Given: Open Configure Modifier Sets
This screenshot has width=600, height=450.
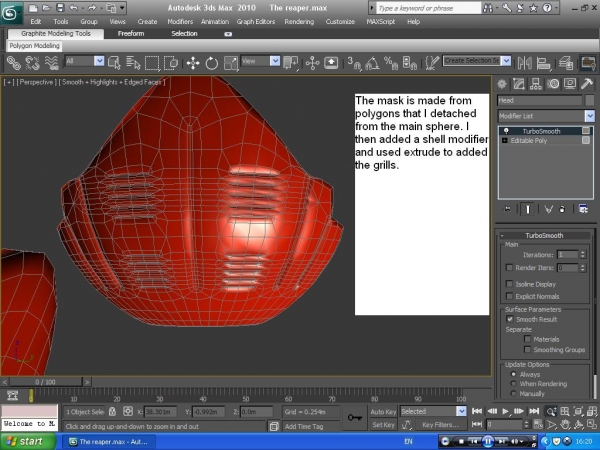Looking at the screenshot, I should click(583, 209).
